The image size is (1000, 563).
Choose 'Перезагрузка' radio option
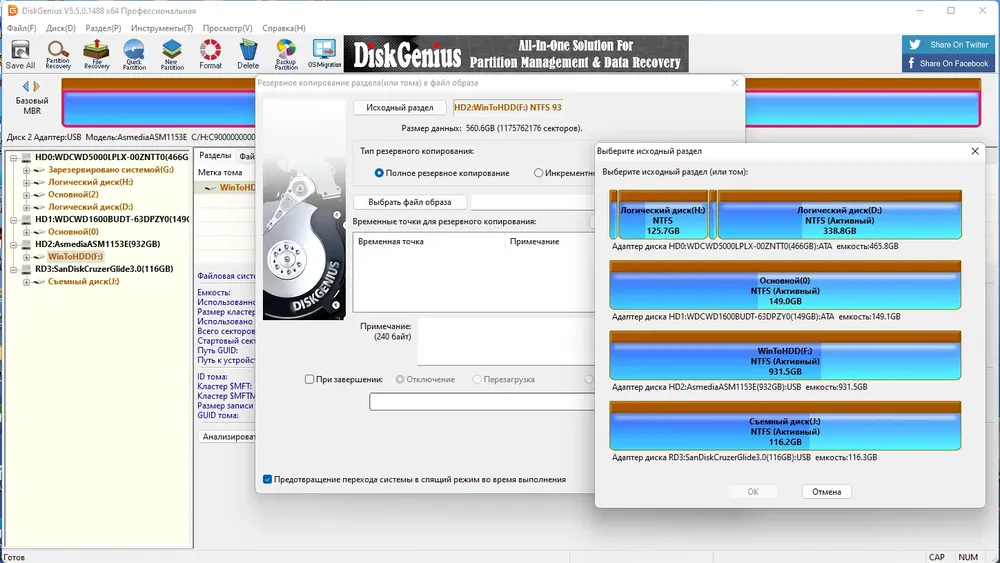click(x=476, y=379)
